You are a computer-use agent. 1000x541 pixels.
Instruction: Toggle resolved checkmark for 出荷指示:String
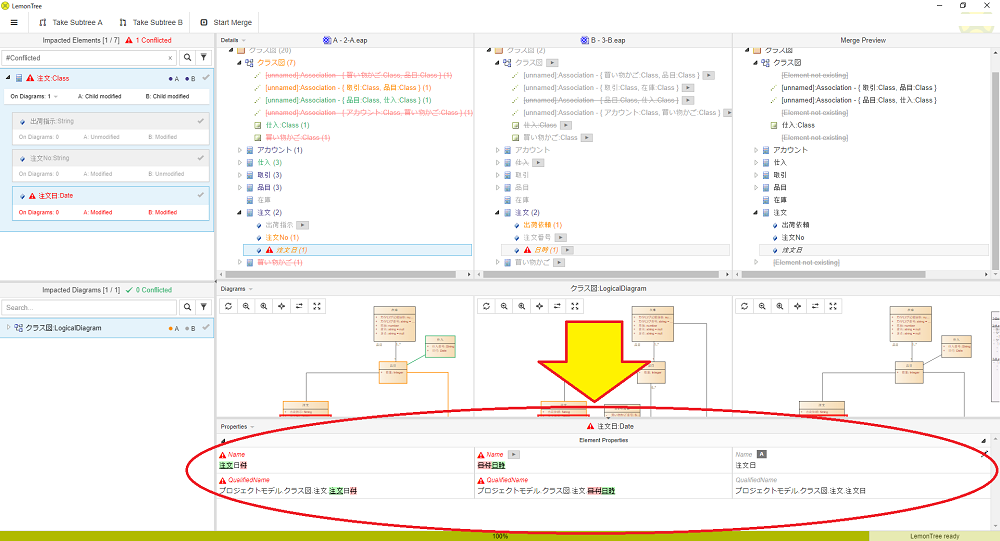201,121
